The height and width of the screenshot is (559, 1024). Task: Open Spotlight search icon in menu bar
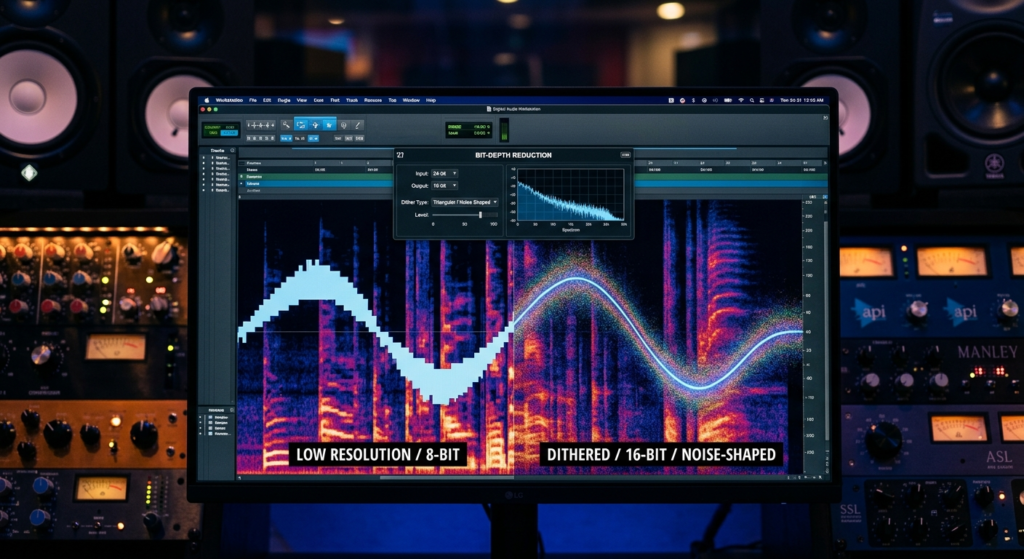pyautogui.click(x=752, y=100)
